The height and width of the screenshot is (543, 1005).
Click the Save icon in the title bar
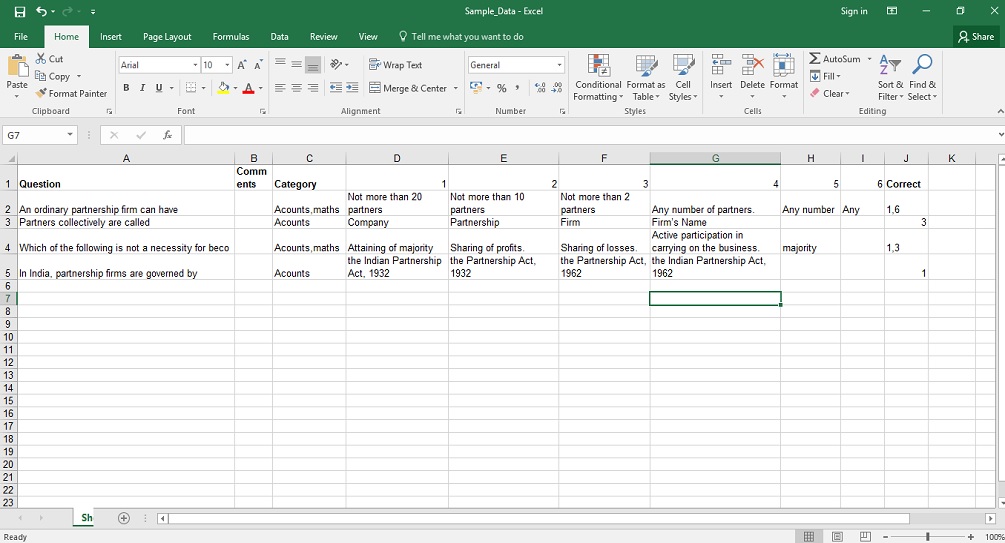tap(19, 11)
